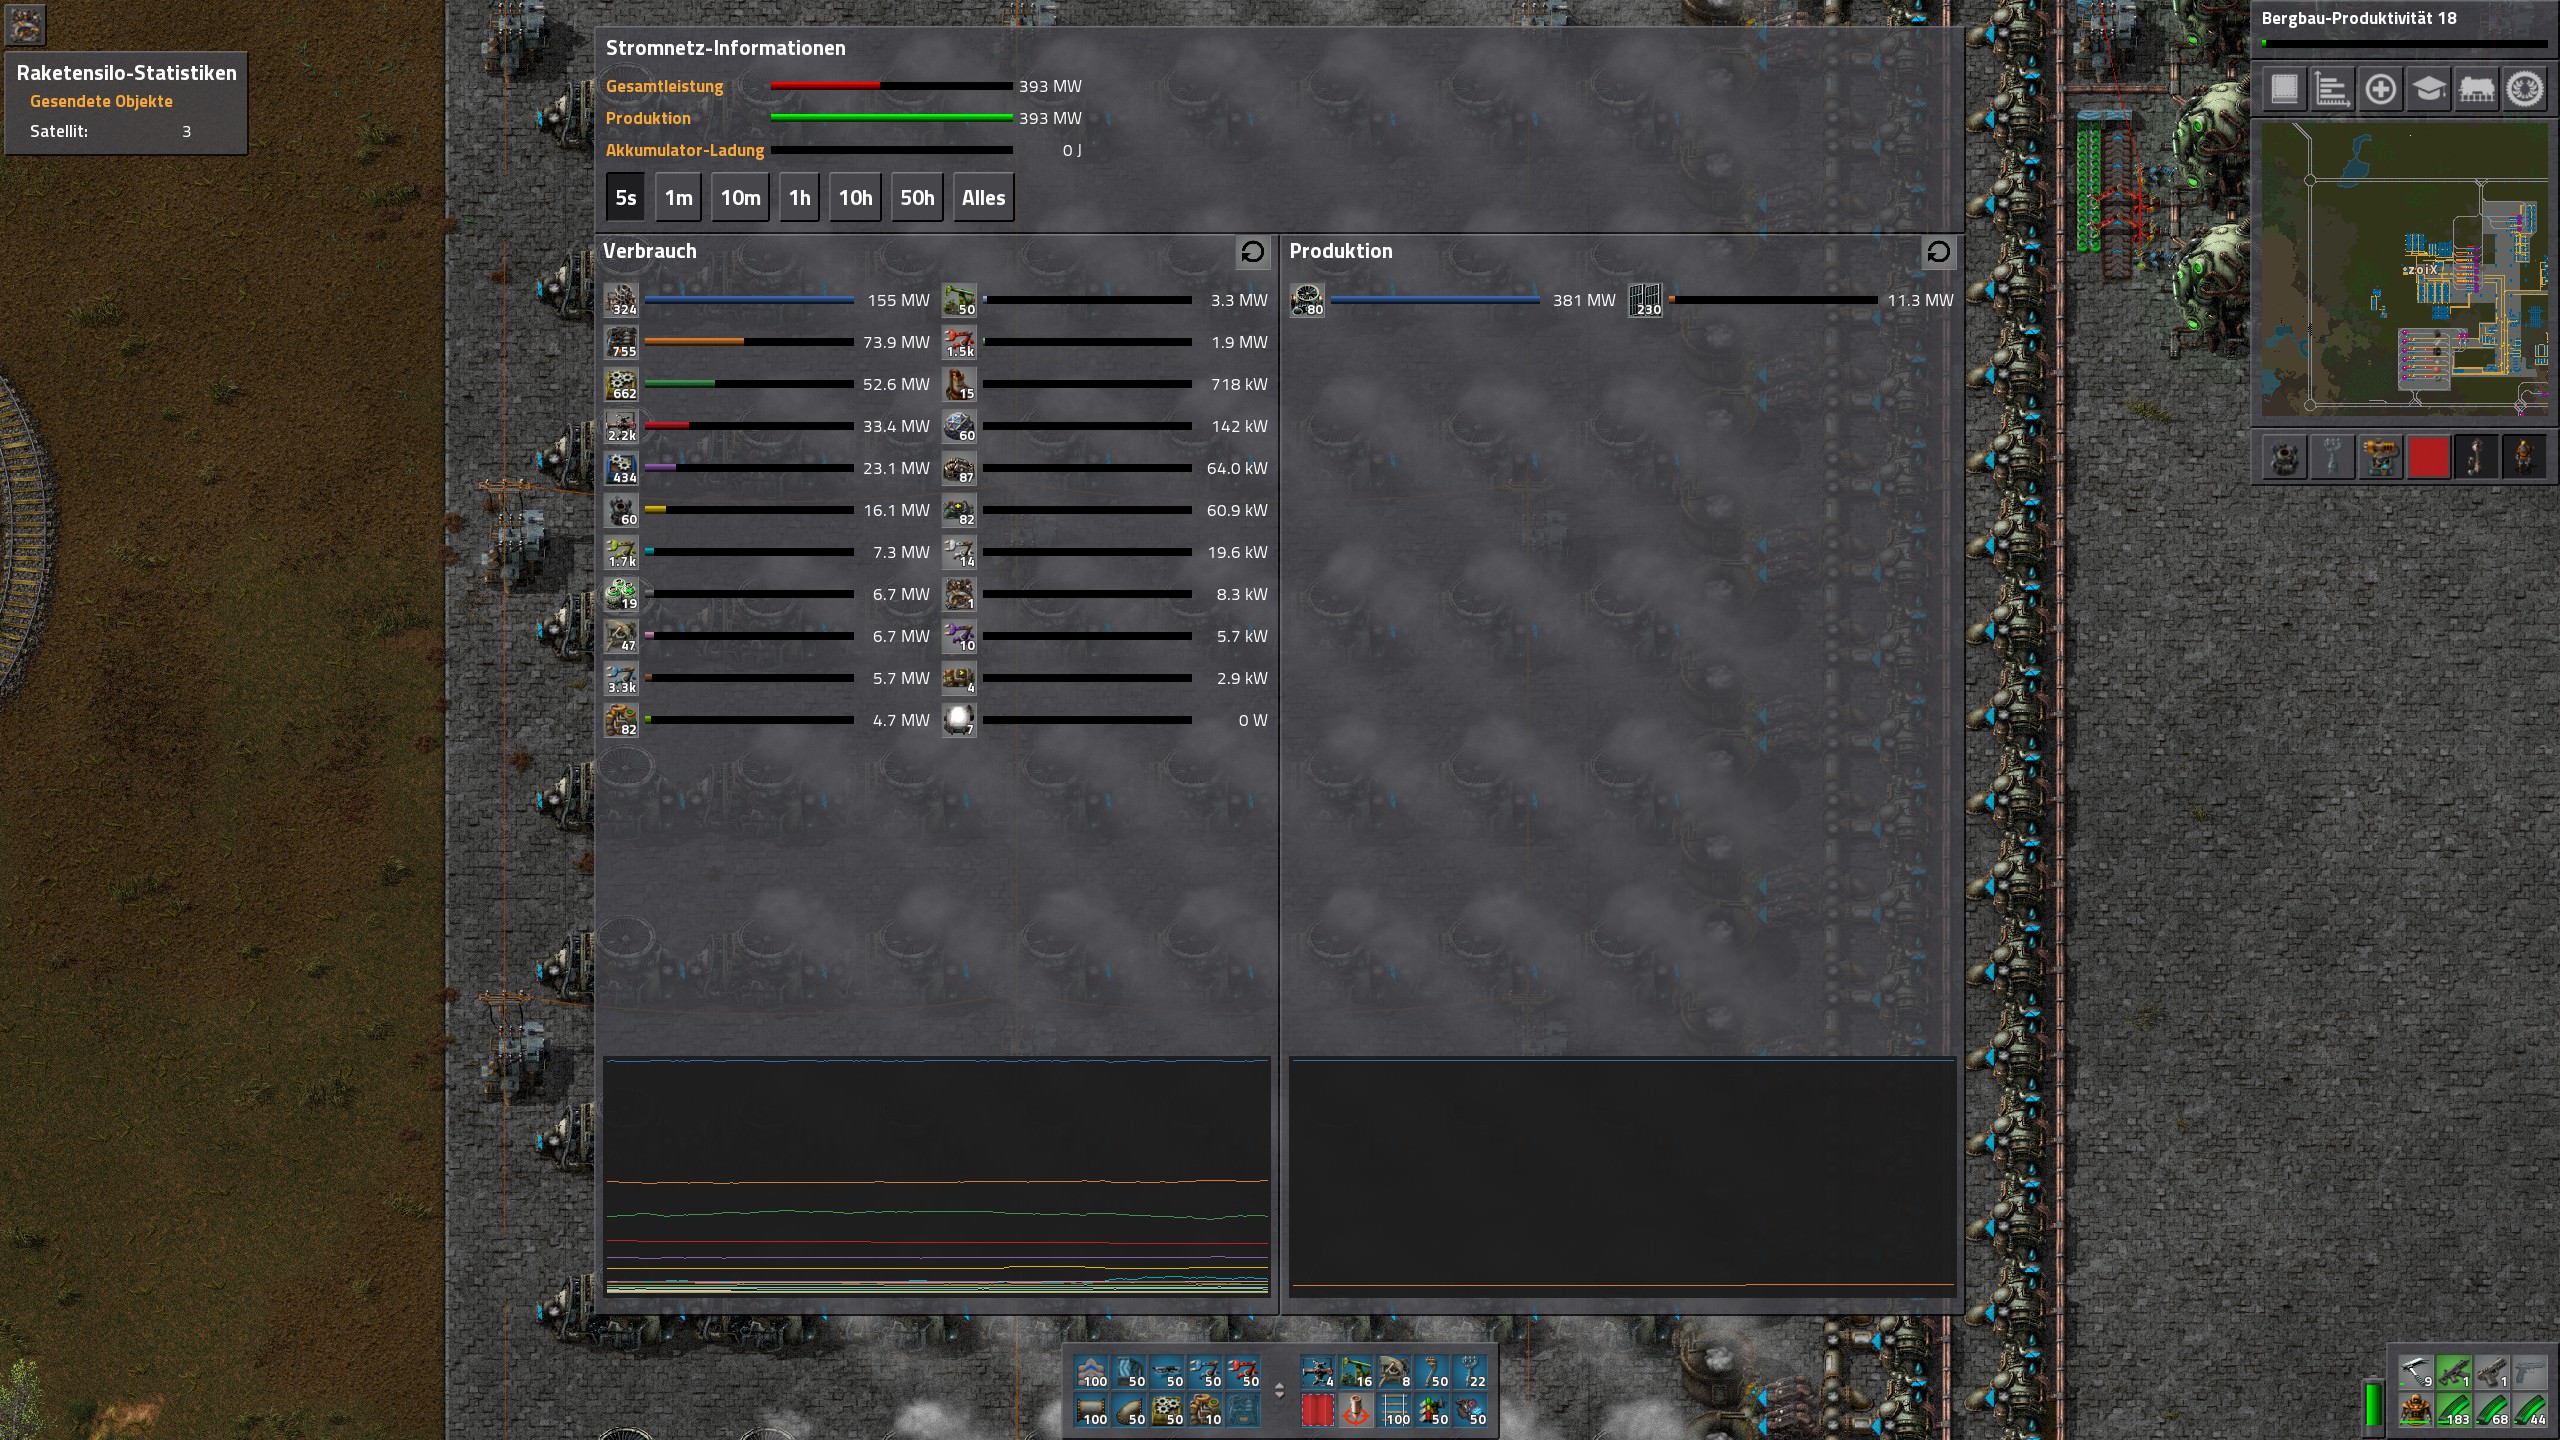
Task: Click solar panel producer icon at 11.3 MW
Action: point(1645,300)
